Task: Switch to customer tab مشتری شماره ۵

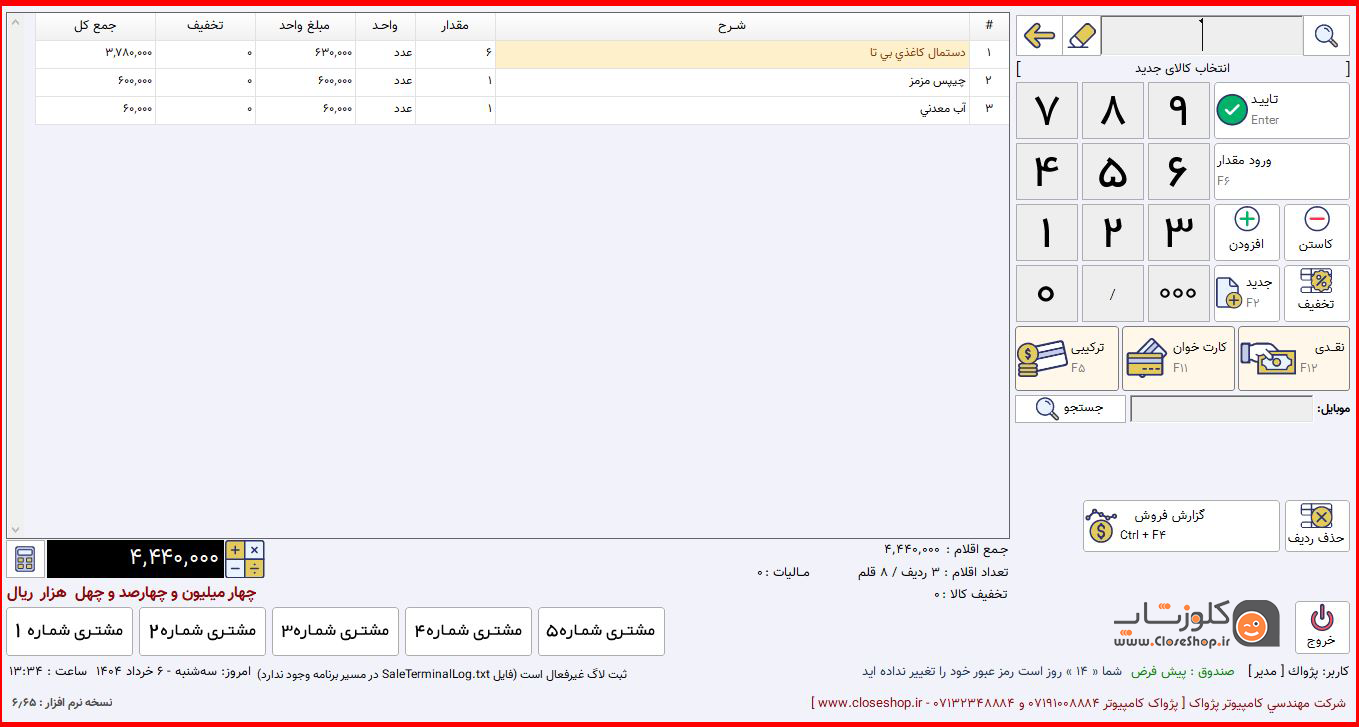Action: [x=601, y=631]
